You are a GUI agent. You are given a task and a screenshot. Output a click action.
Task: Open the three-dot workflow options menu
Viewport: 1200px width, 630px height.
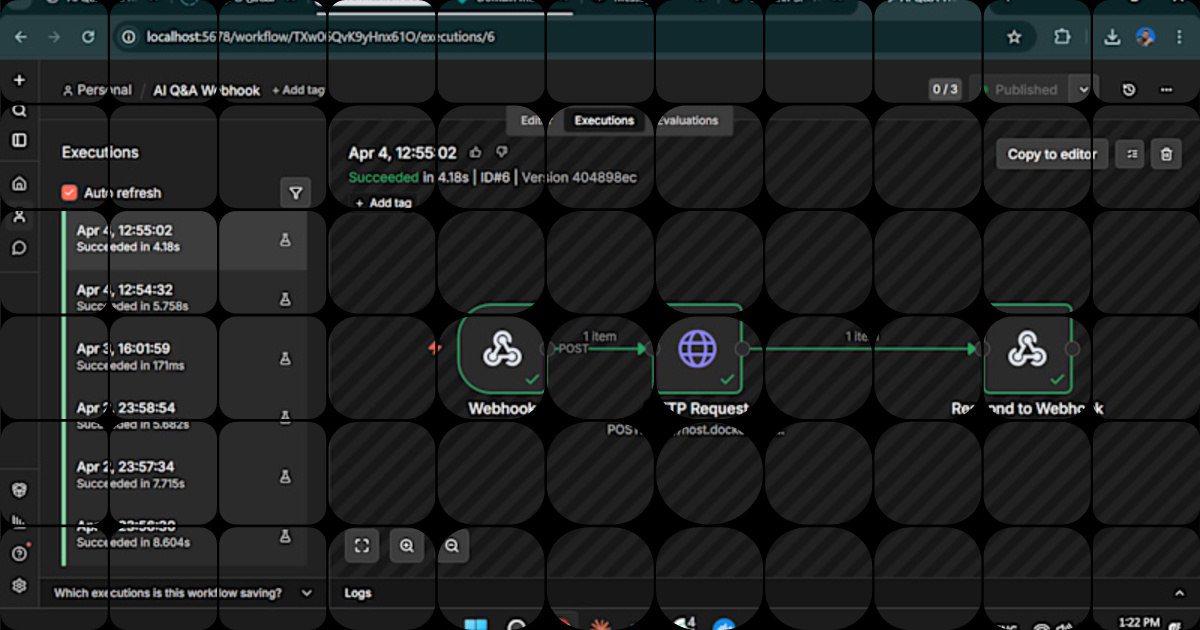pyautogui.click(x=1166, y=90)
